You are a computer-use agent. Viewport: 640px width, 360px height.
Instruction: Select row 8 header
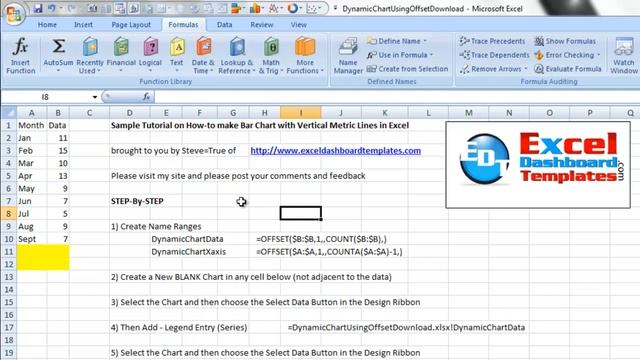(x=8, y=213)
